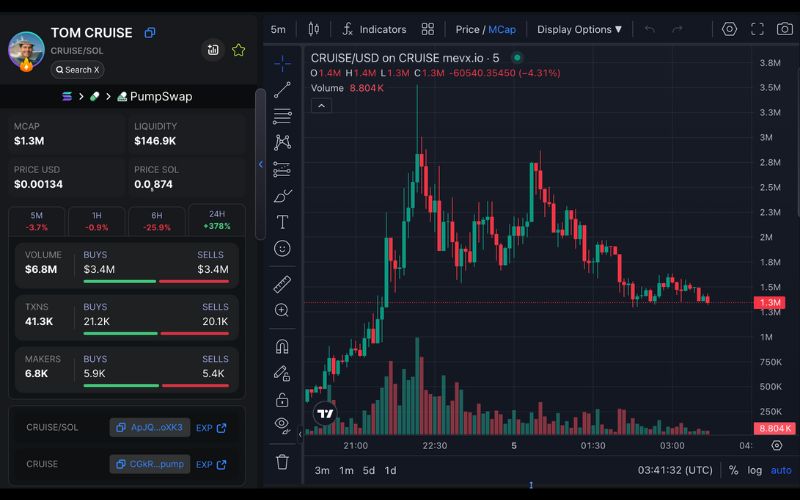This screenshot has height=500, width=800.
Task: Click the undo arrow
Action: 649,29
